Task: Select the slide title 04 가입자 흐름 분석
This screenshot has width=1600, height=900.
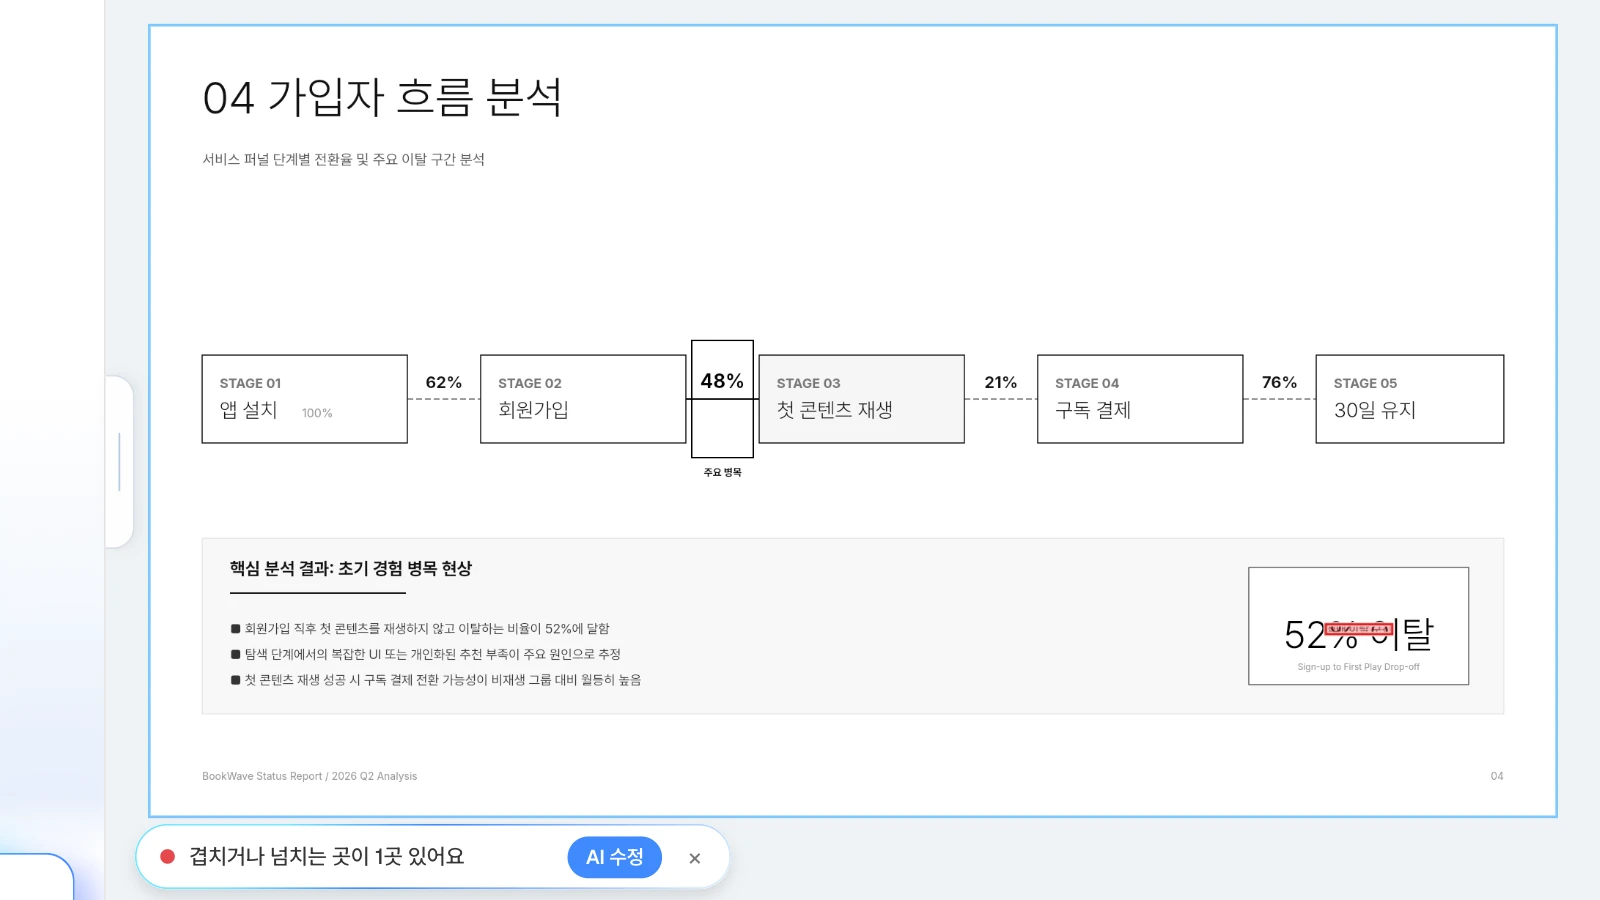Action: tap(382, 98)
